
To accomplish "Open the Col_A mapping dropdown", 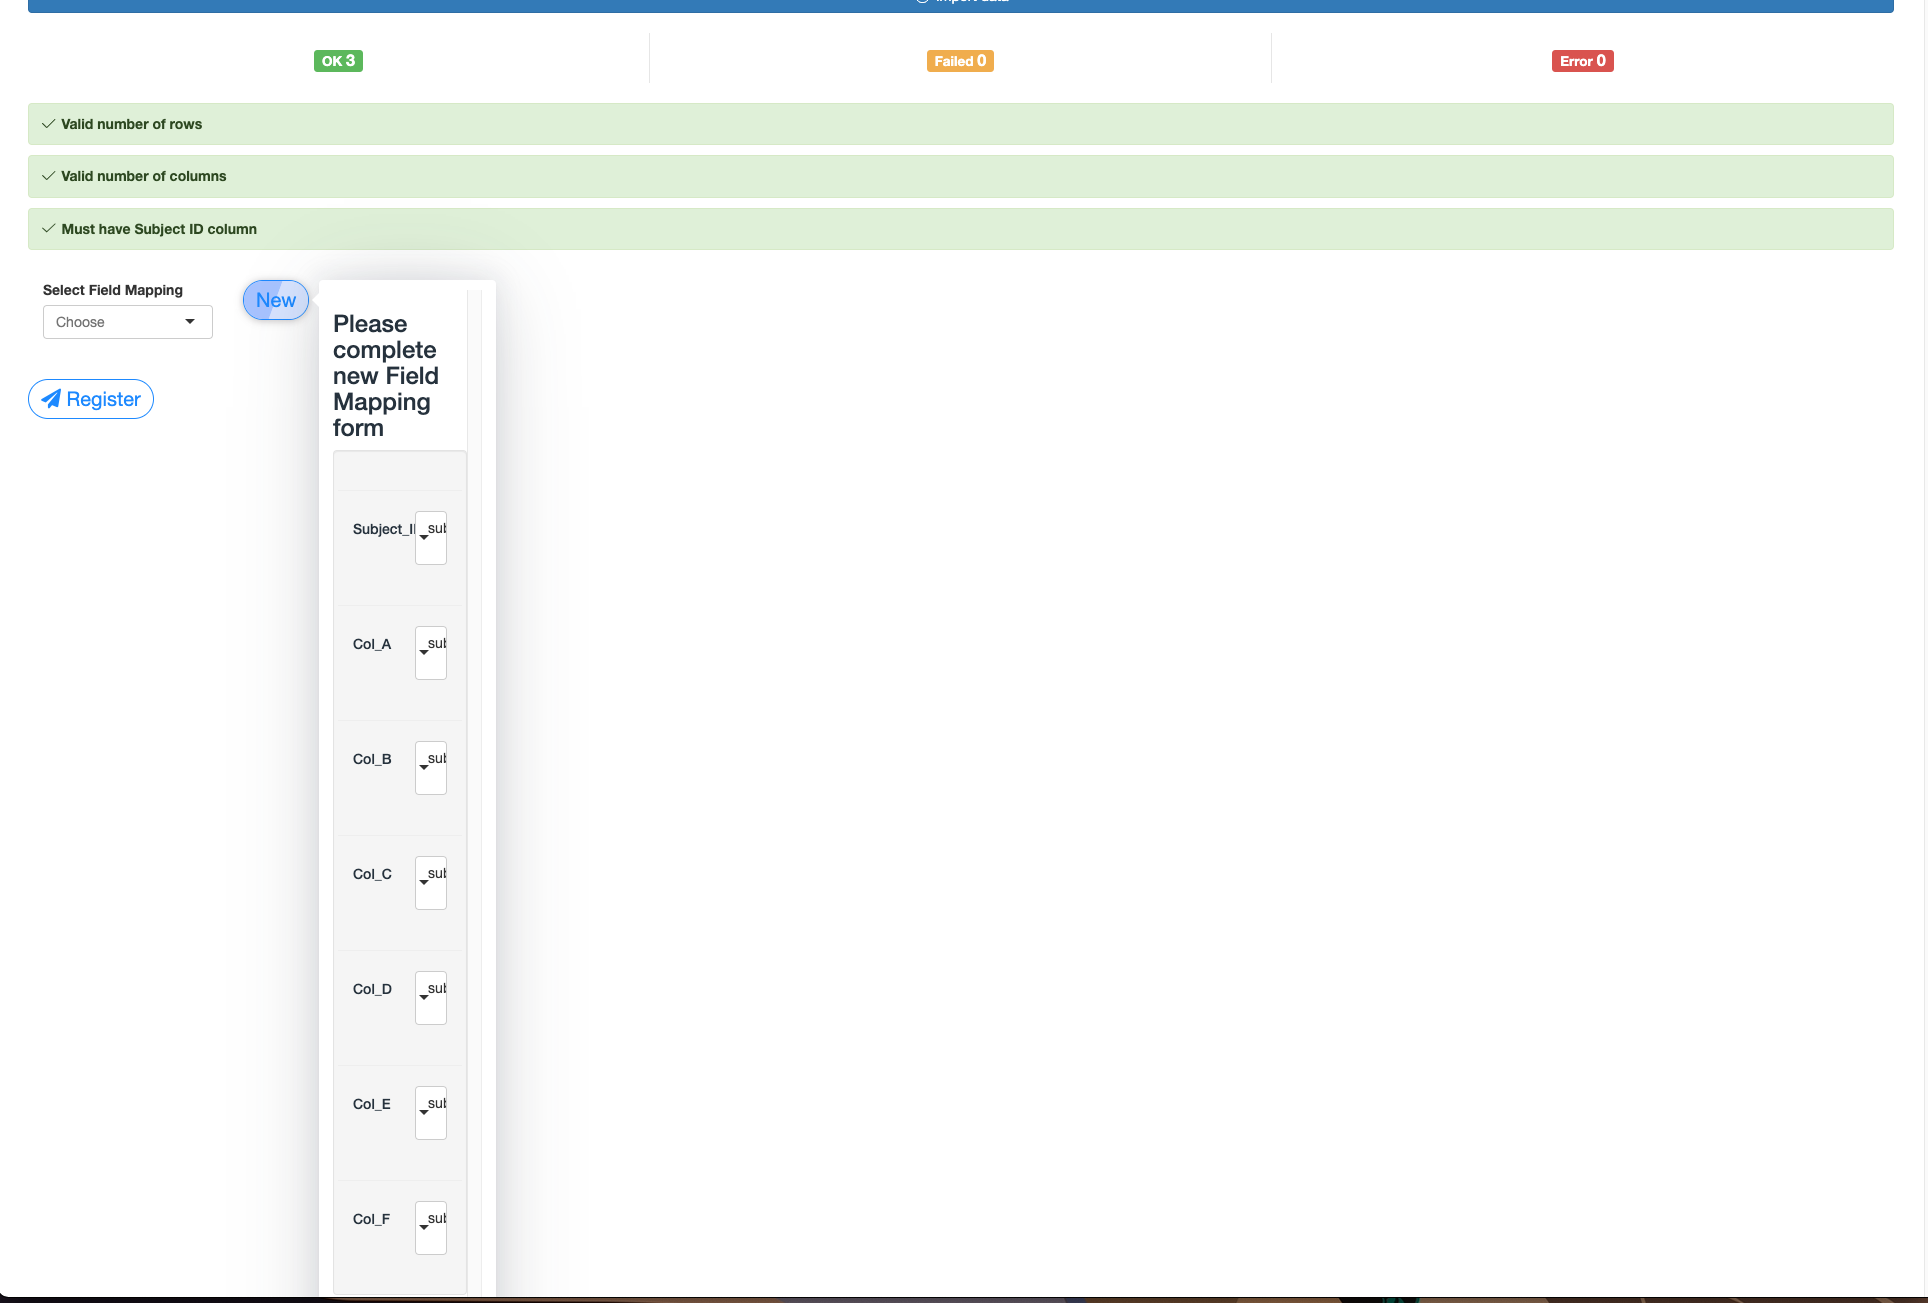I will (430, 652).
